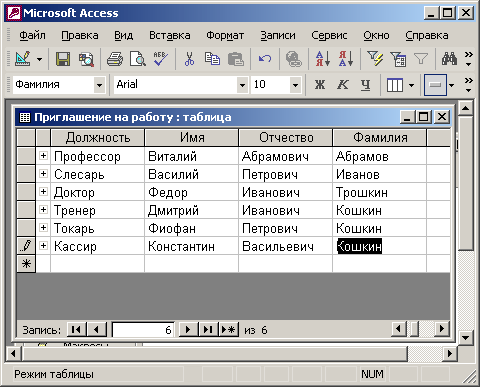Image resolution: width=480 pixels, height=387 pixels.
Task: Create new record navigation button
Action: [x=228, y=330]
